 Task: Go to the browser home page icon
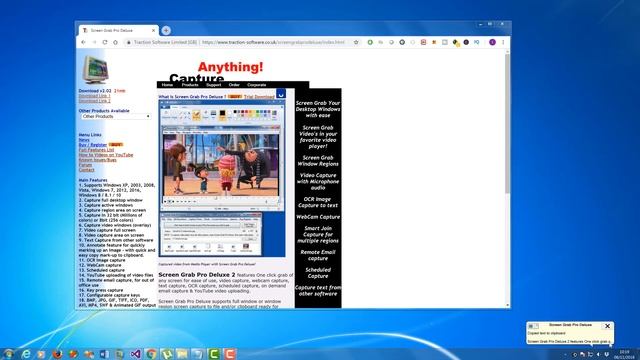click(116, 42)
